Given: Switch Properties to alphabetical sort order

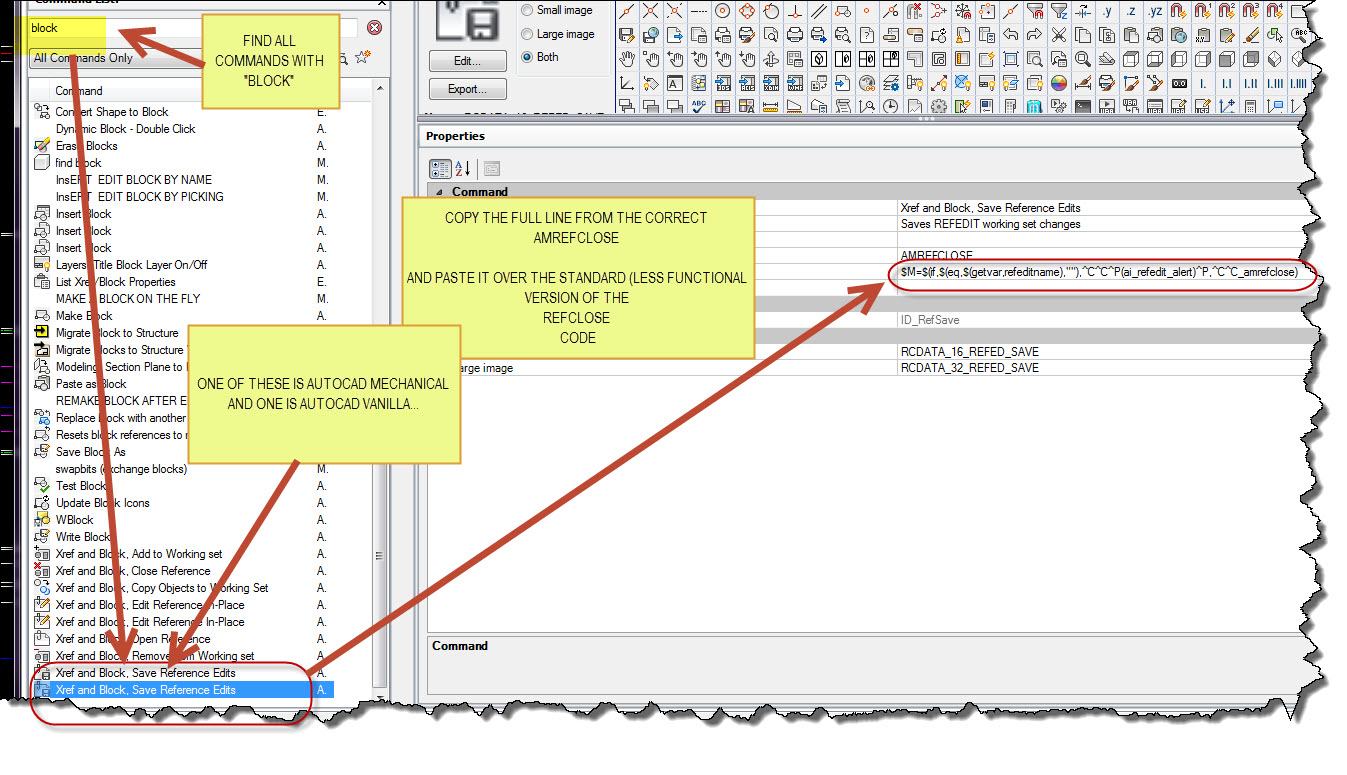Looking at the screenshot, I should 463,168.
